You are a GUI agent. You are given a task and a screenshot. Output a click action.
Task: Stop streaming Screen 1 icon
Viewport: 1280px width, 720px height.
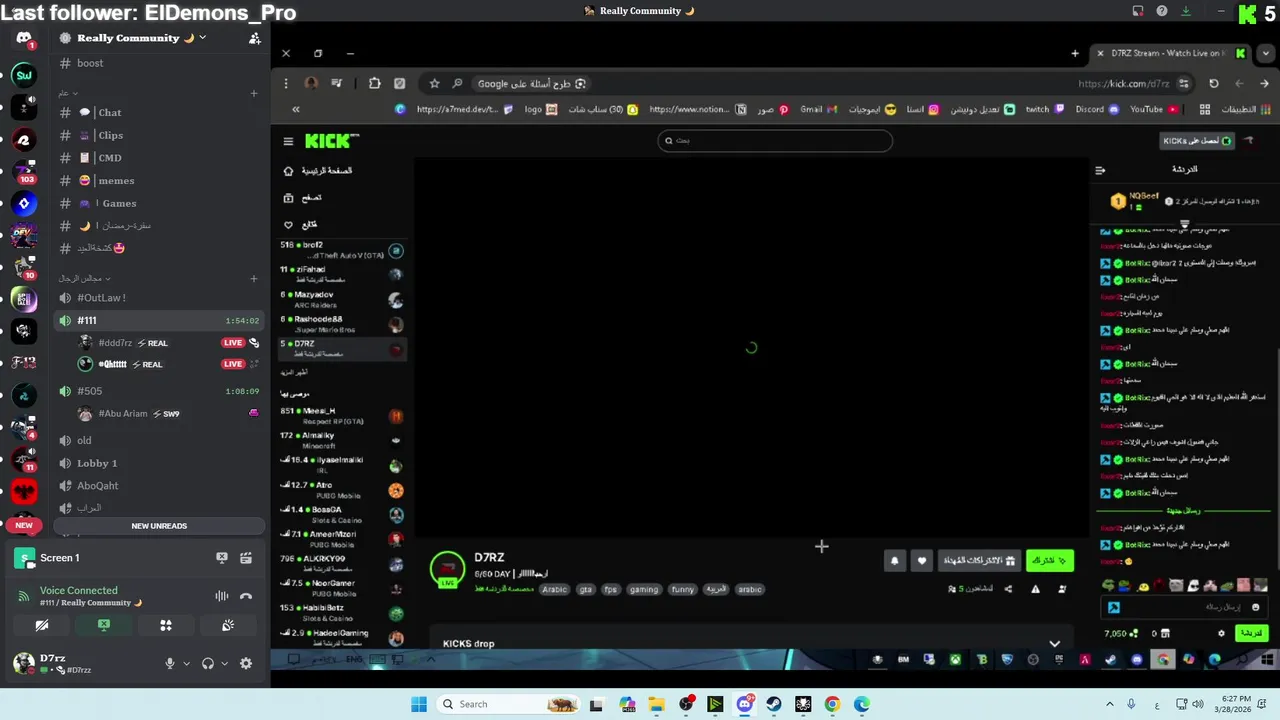tap(222, 558)
